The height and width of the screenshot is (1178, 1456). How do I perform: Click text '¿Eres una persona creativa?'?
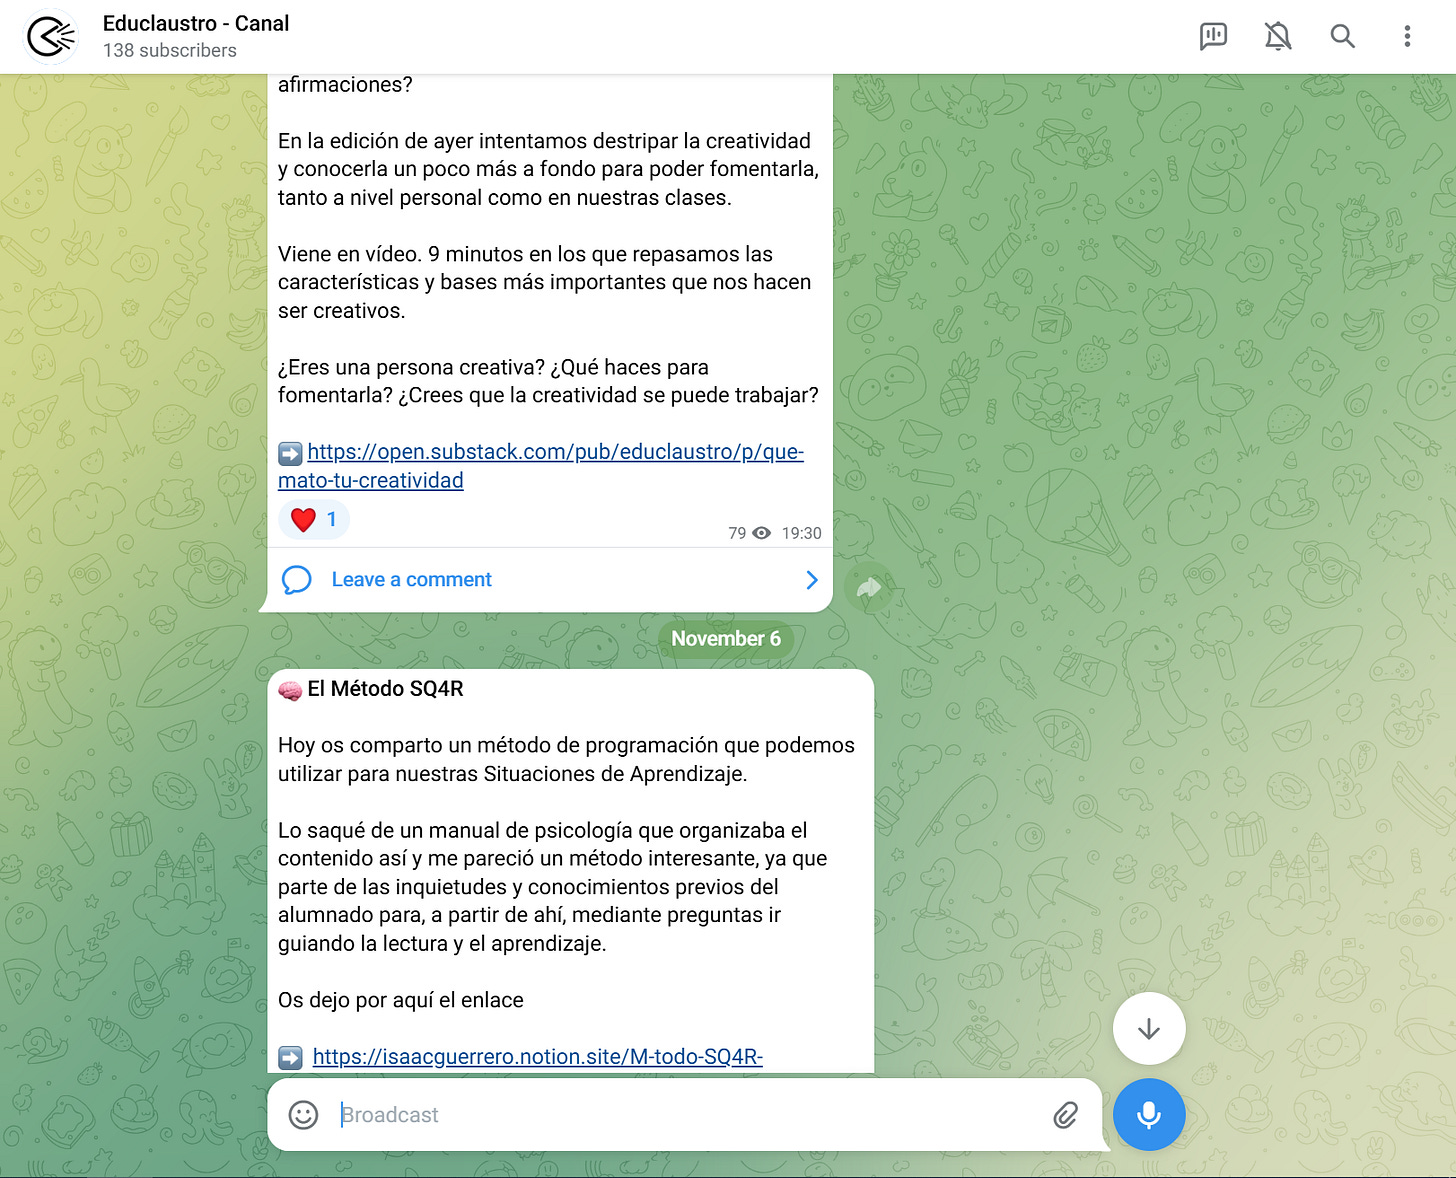410,367
